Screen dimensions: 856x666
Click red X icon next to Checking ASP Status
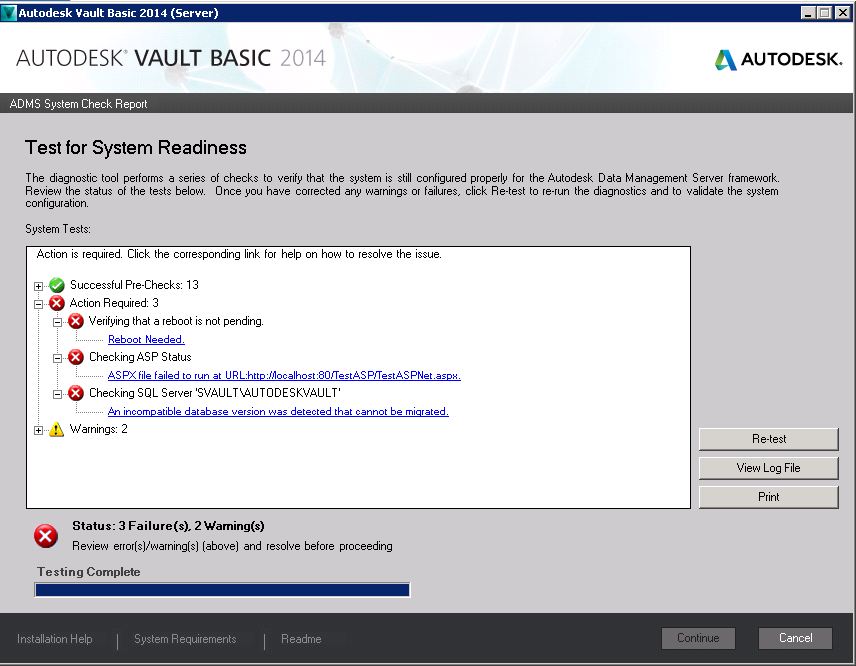click(x=76, y=357)
